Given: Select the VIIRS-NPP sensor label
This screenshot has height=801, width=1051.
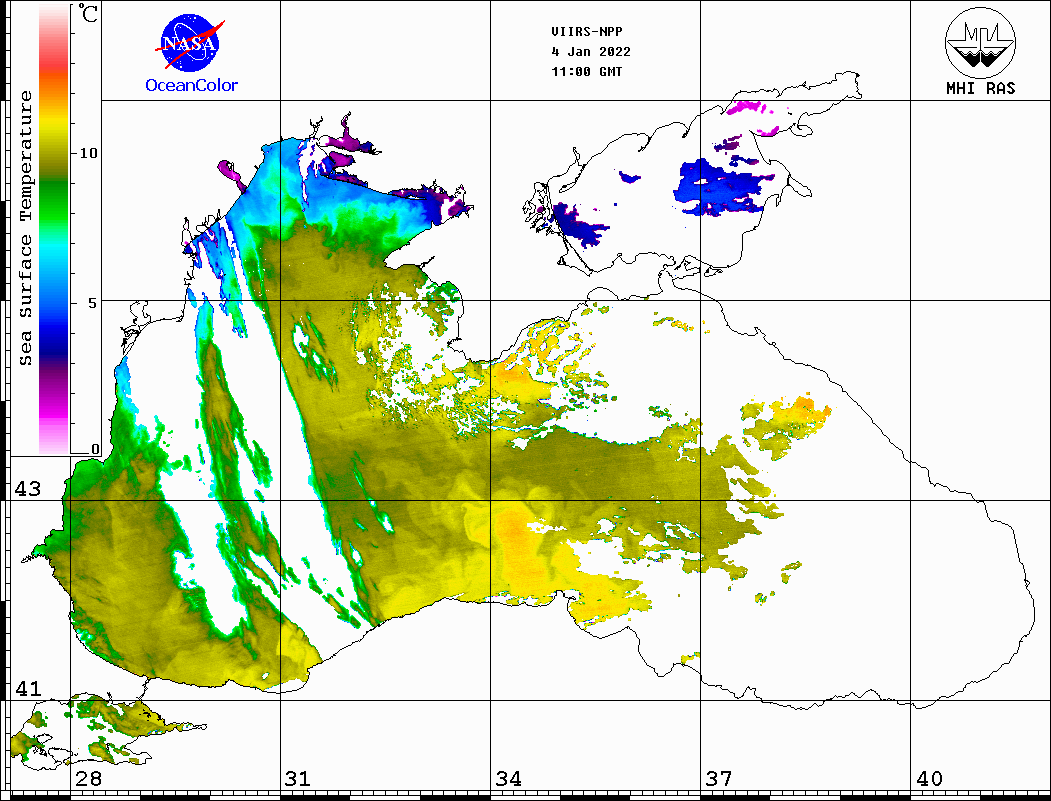Looking at the screenshot, I should [x=586, y=32].
